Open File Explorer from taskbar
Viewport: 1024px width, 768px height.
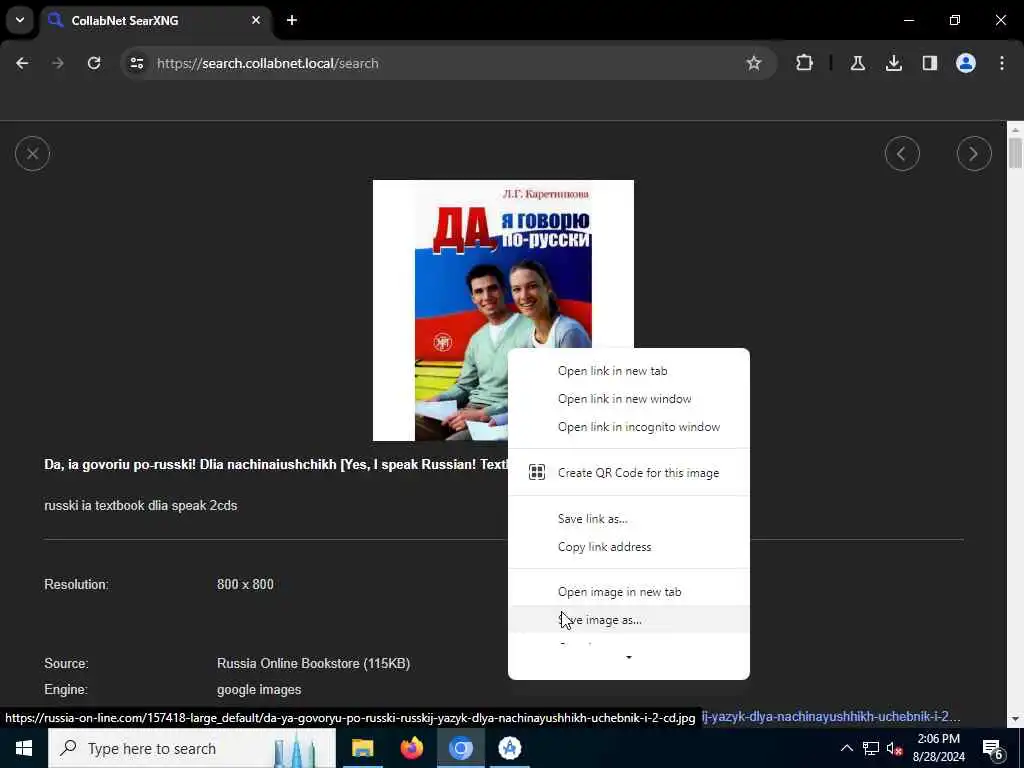tap(362, 748)
